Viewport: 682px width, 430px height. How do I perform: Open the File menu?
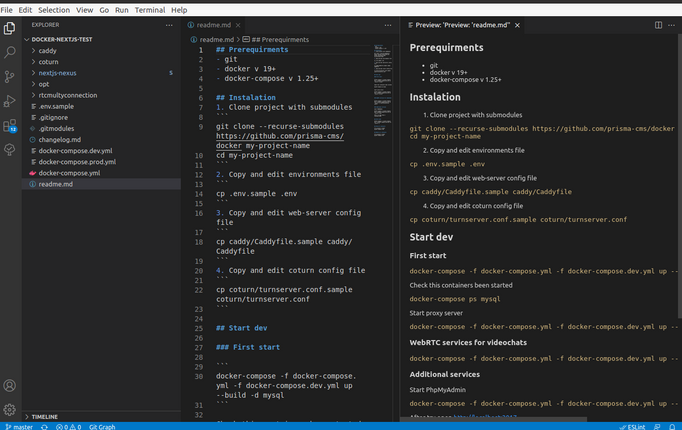coord(7,10)
